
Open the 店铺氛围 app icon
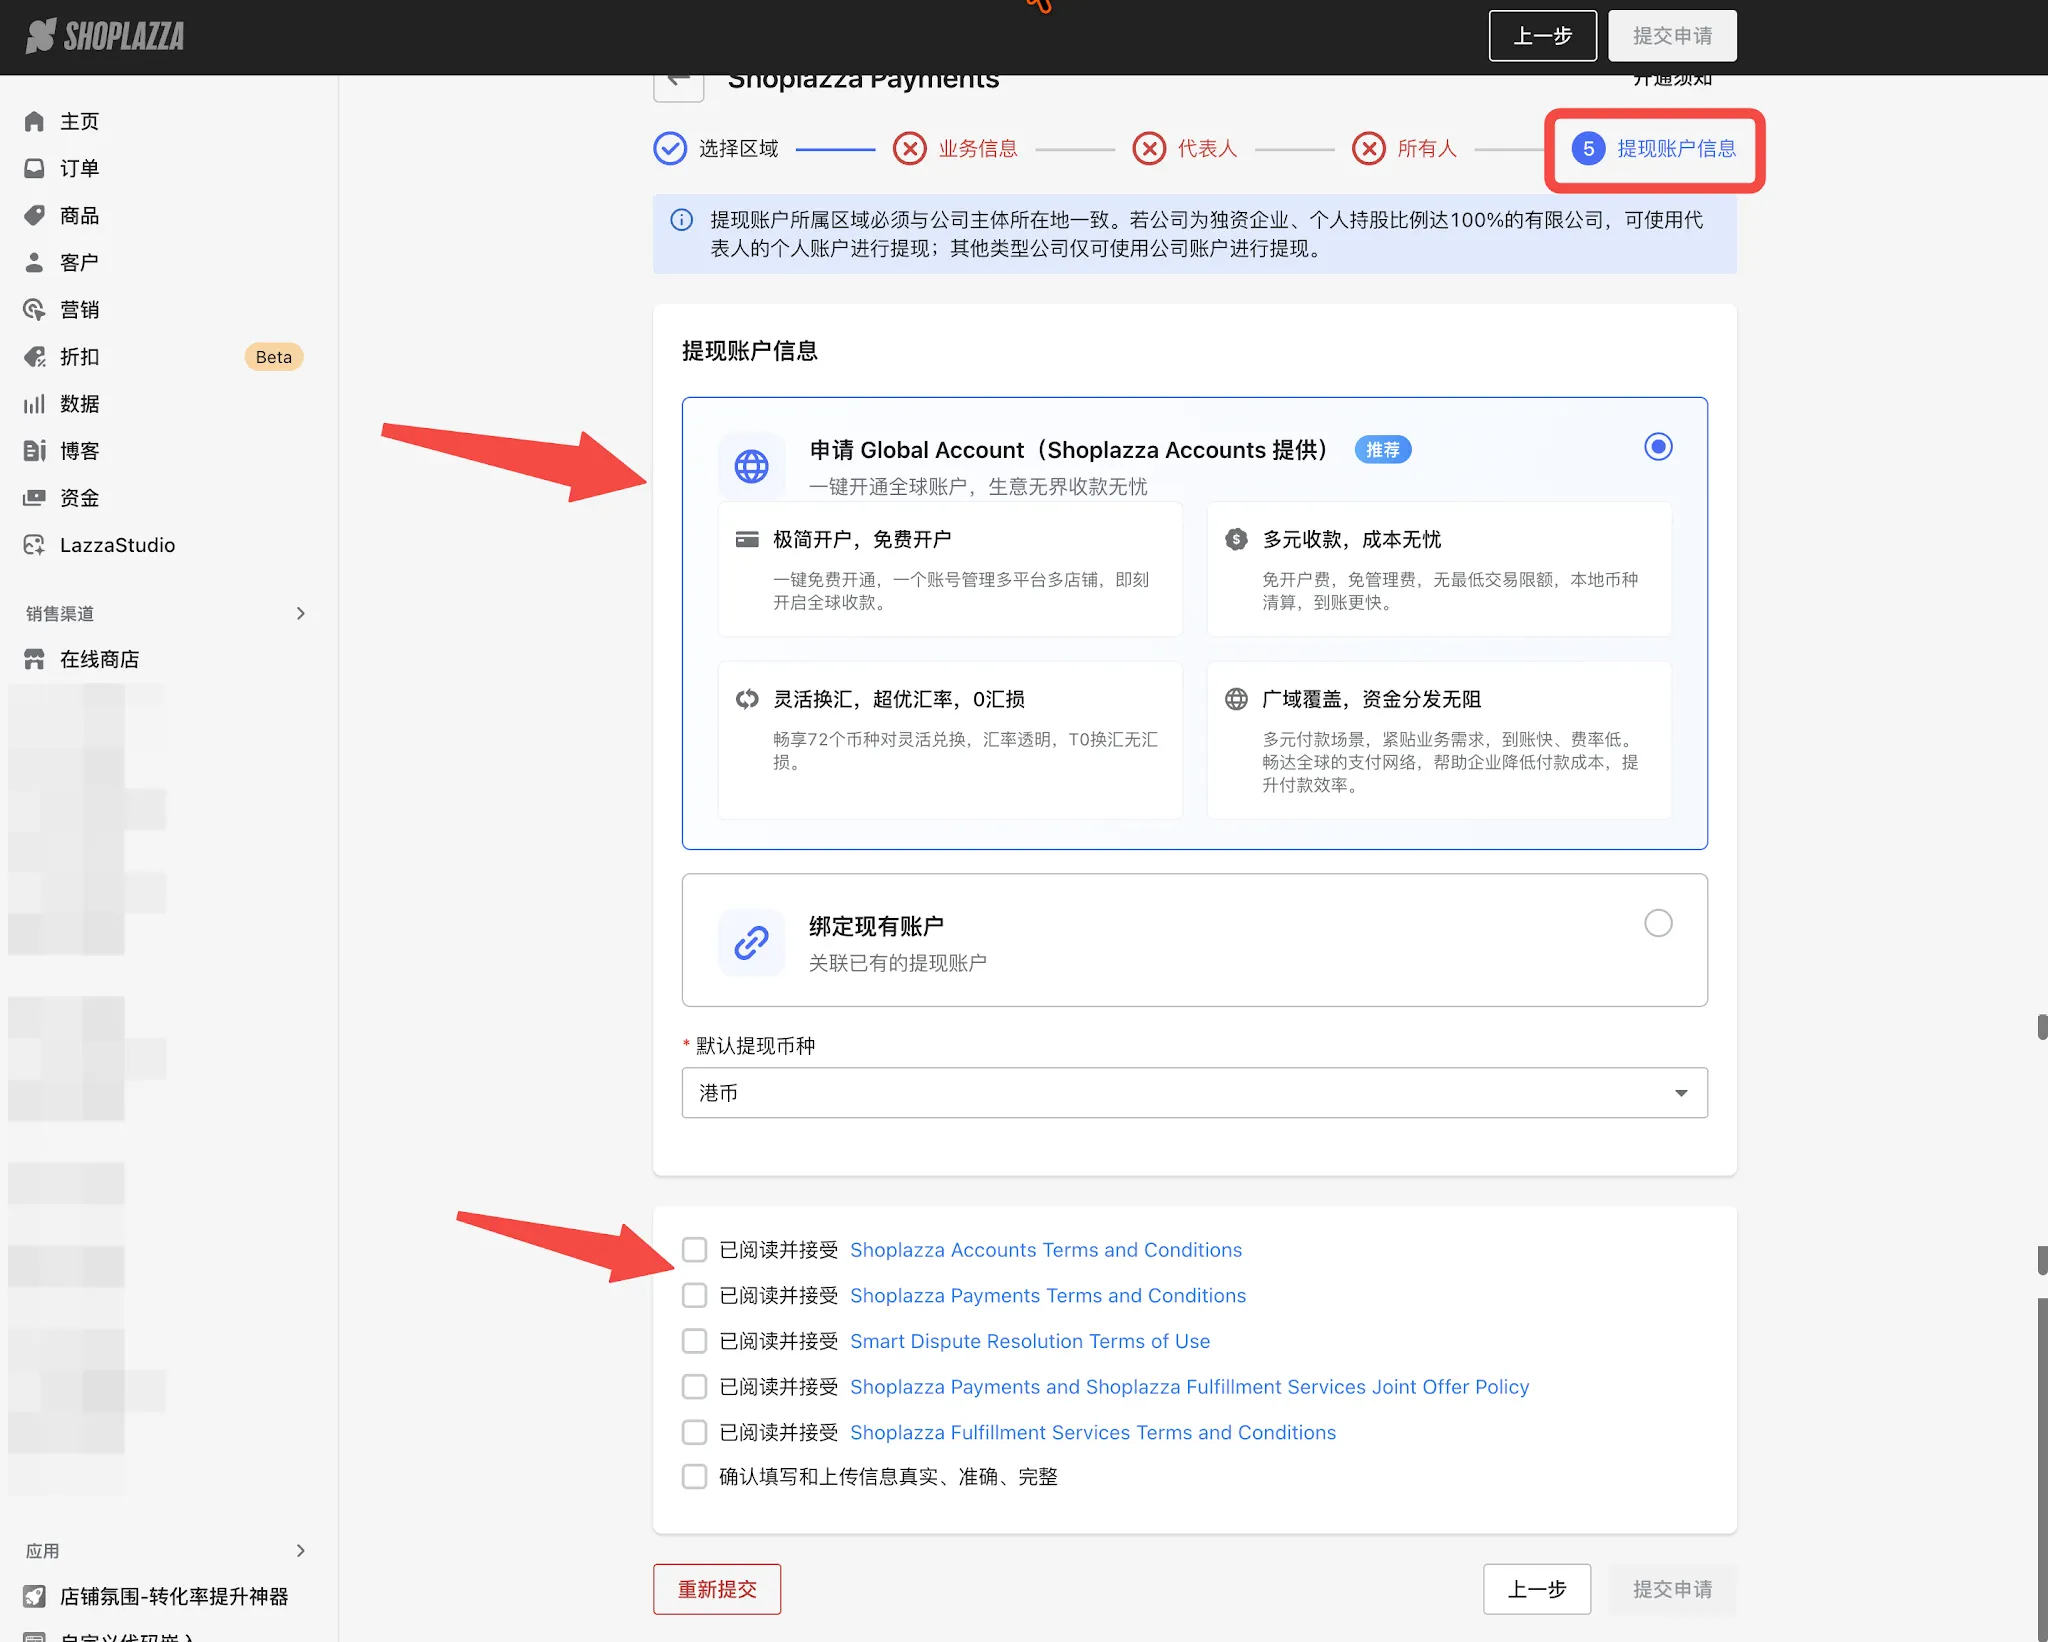(34, 1596)
